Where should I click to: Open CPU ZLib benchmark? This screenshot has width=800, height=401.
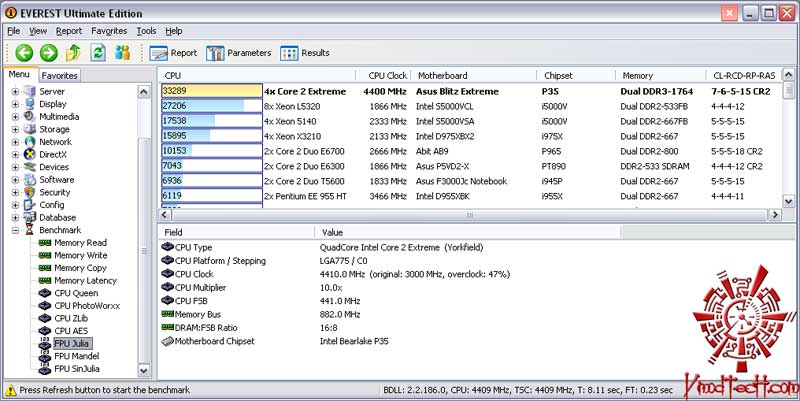[71, 318]
